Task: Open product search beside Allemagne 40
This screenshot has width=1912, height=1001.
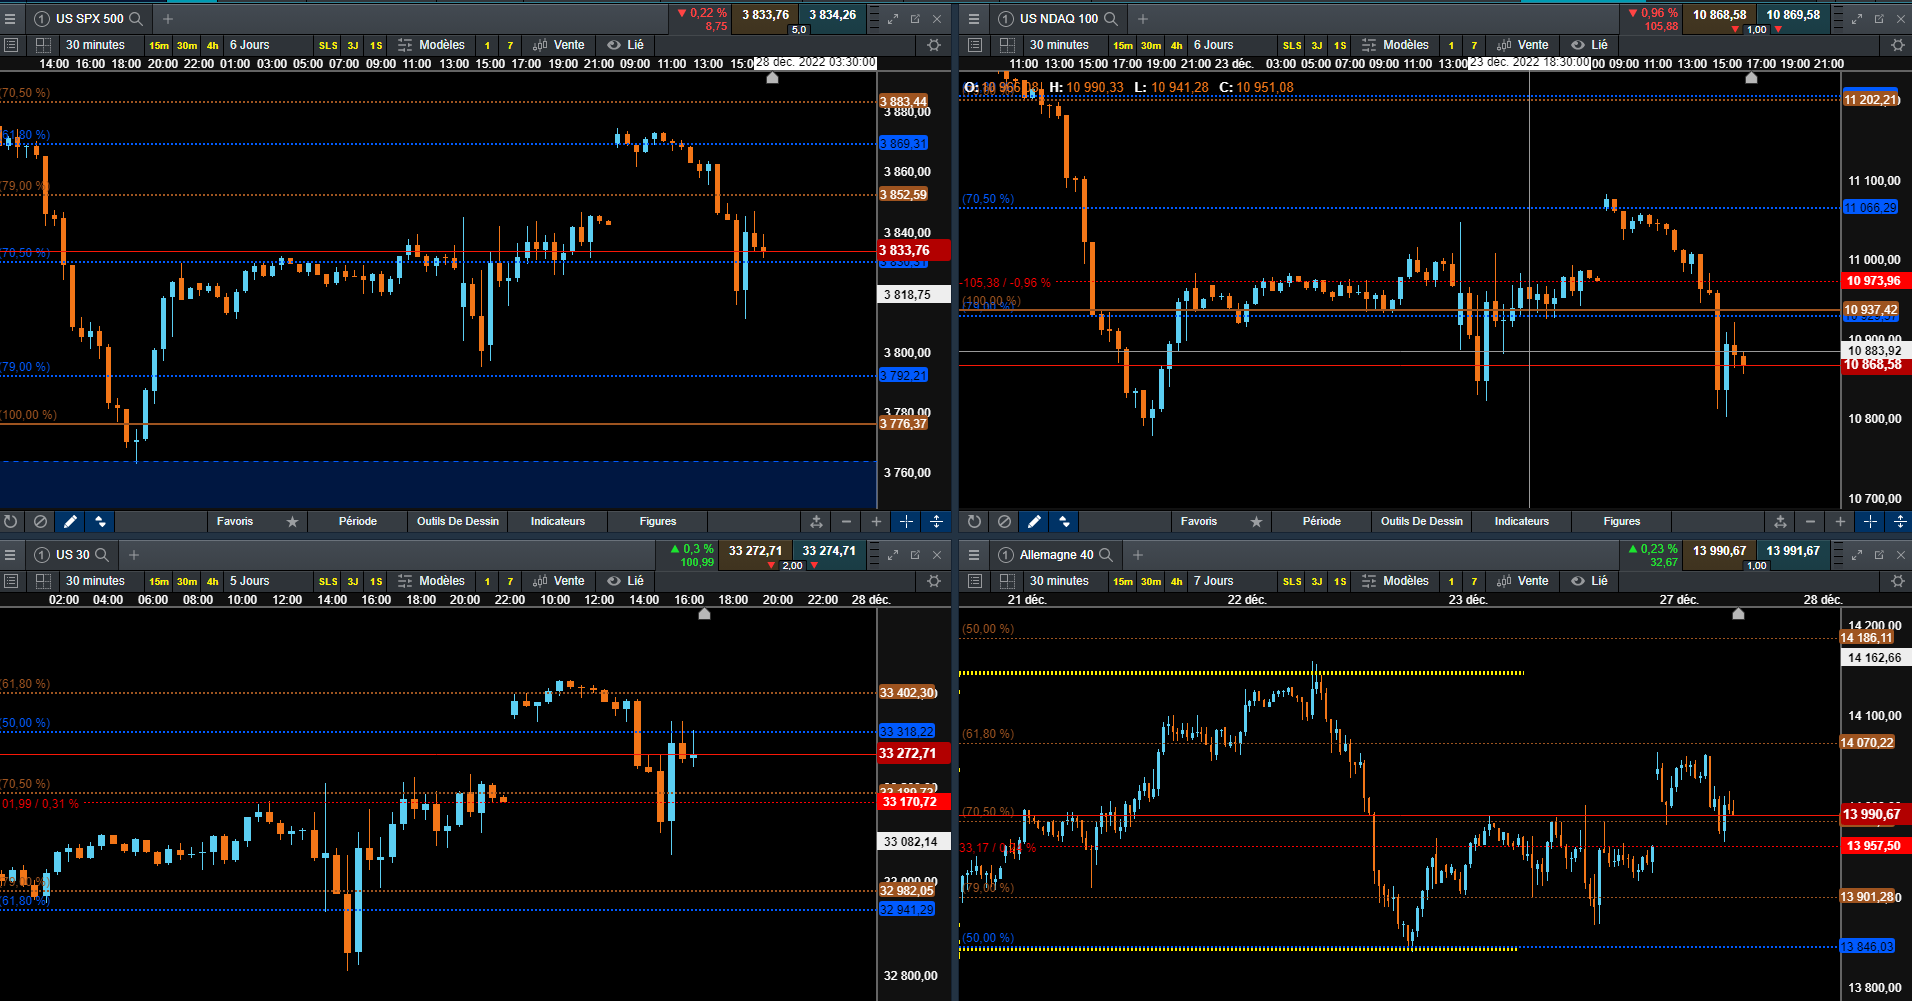Action: 1106,555
